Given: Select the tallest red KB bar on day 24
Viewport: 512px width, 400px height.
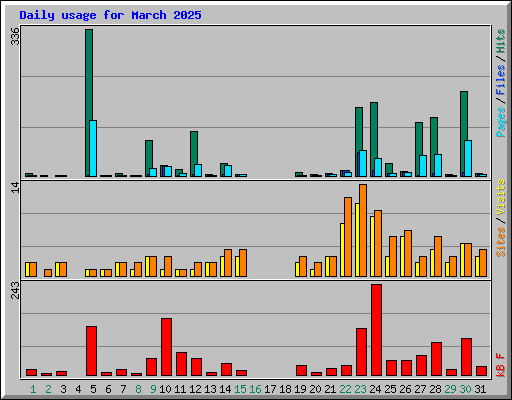Looking at the screenshot, I should tap(376, 330).
